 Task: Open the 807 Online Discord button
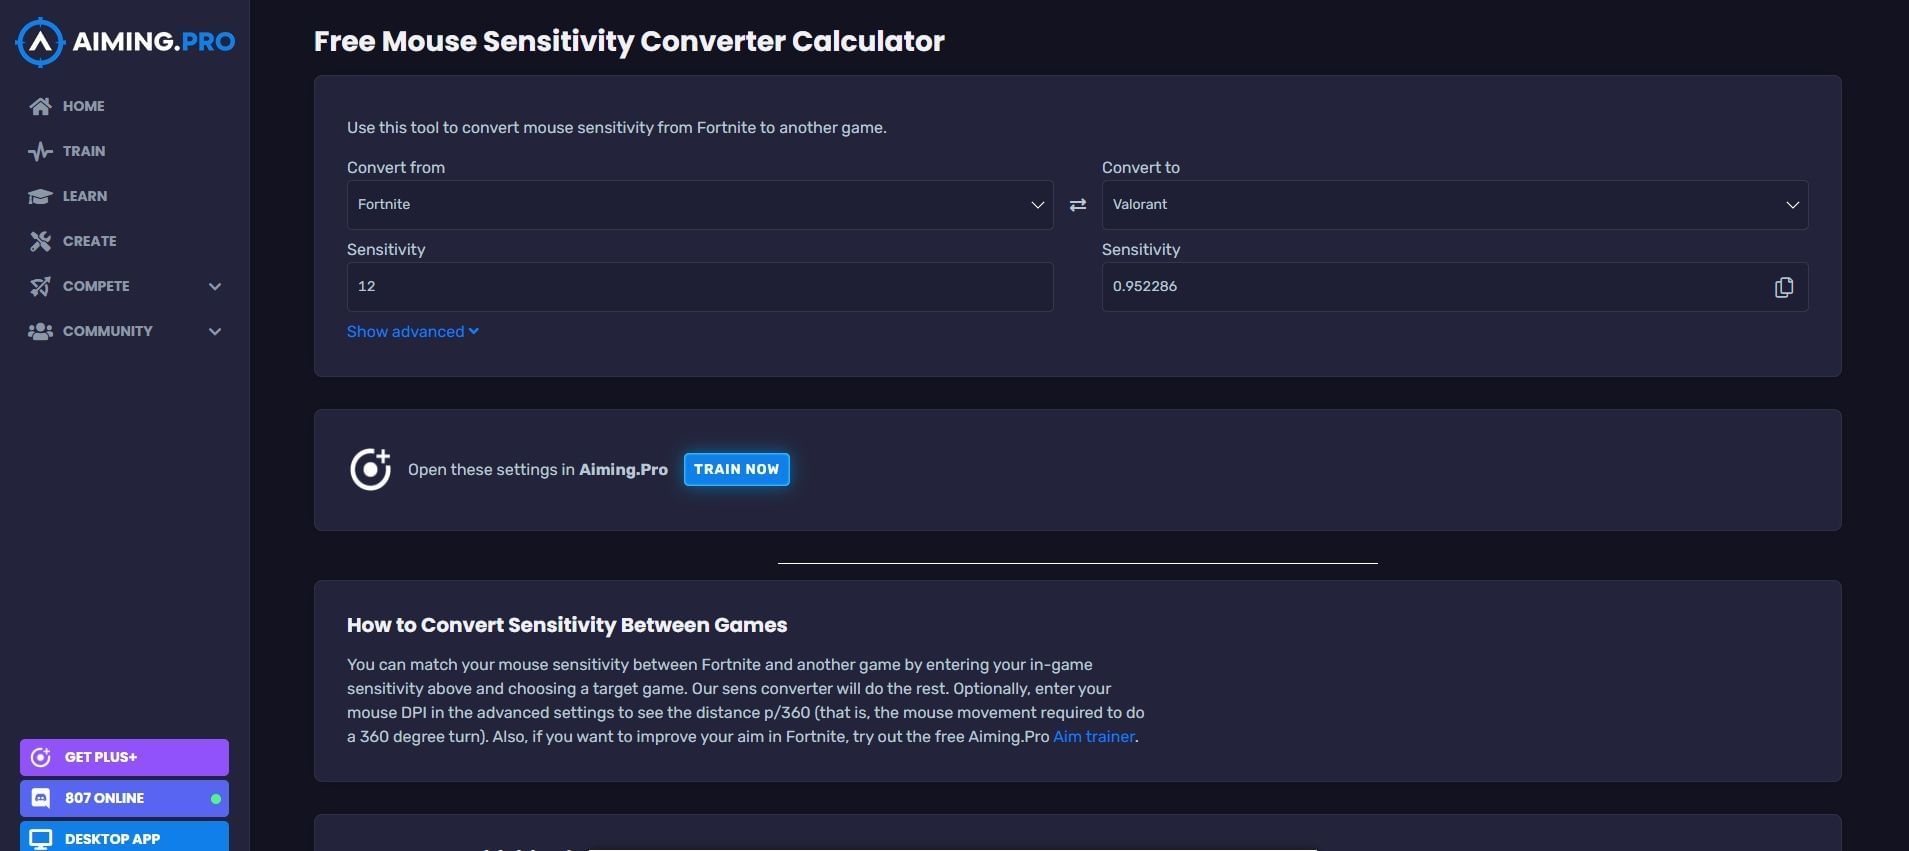click(124, 799)
